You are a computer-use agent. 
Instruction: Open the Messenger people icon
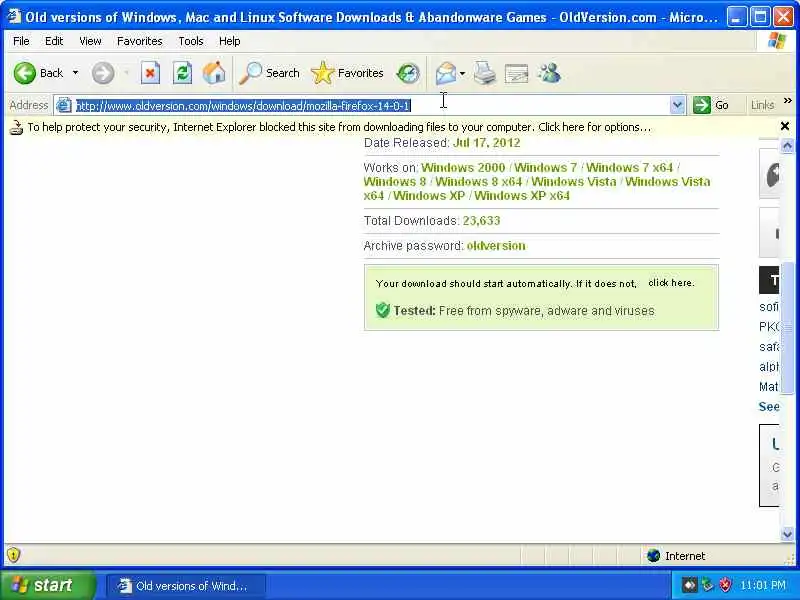click(549, 73)
